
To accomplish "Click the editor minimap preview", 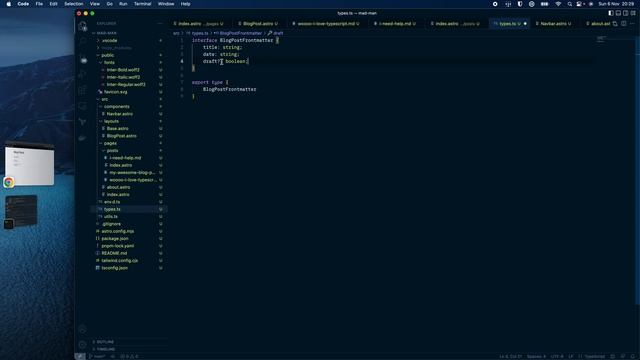I will 601,39.
